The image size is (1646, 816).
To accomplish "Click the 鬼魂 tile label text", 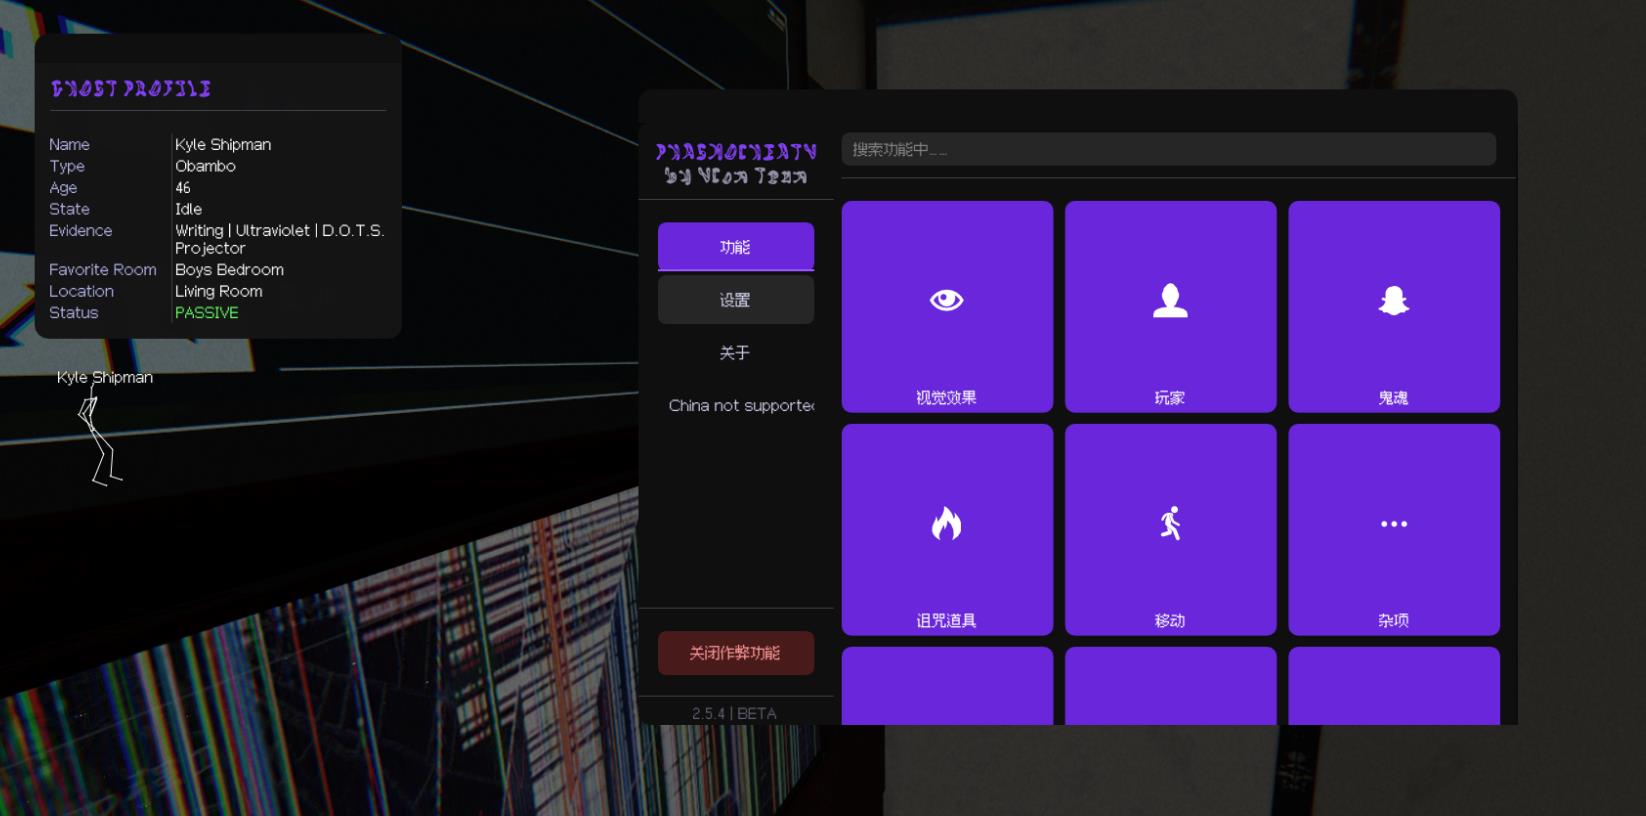I will 1393,397.
